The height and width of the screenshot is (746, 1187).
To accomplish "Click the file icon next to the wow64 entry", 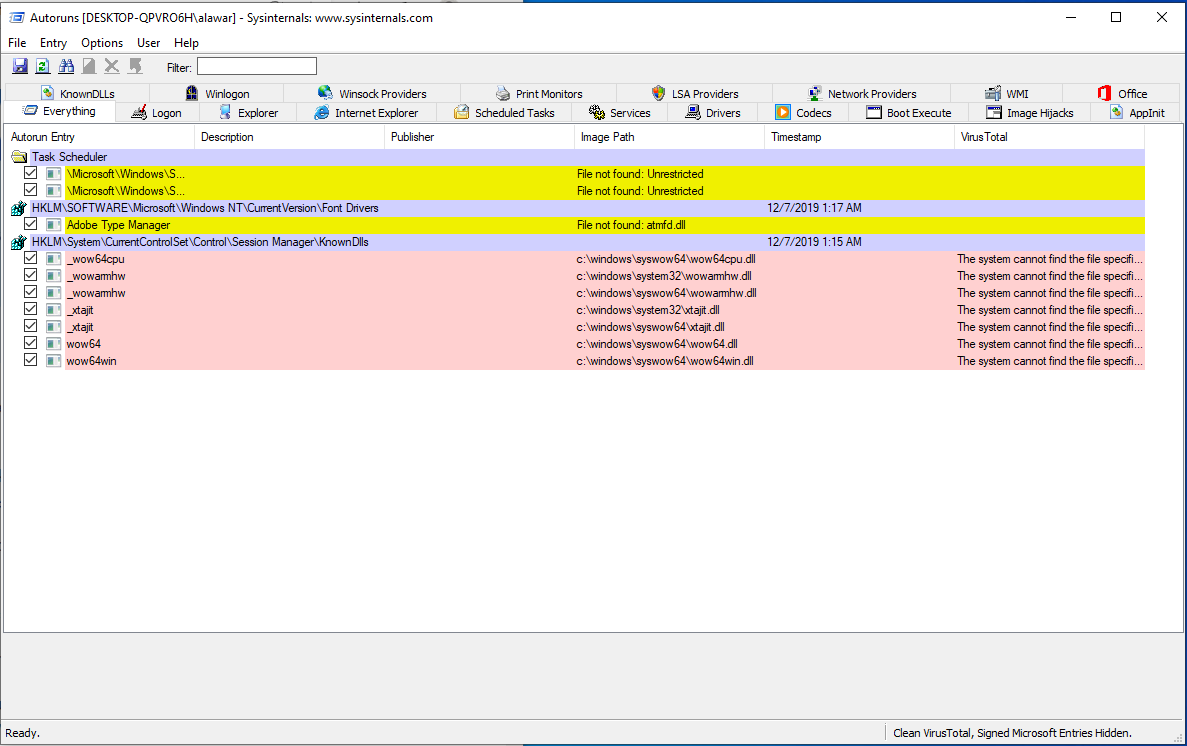I will pos(53,344).
